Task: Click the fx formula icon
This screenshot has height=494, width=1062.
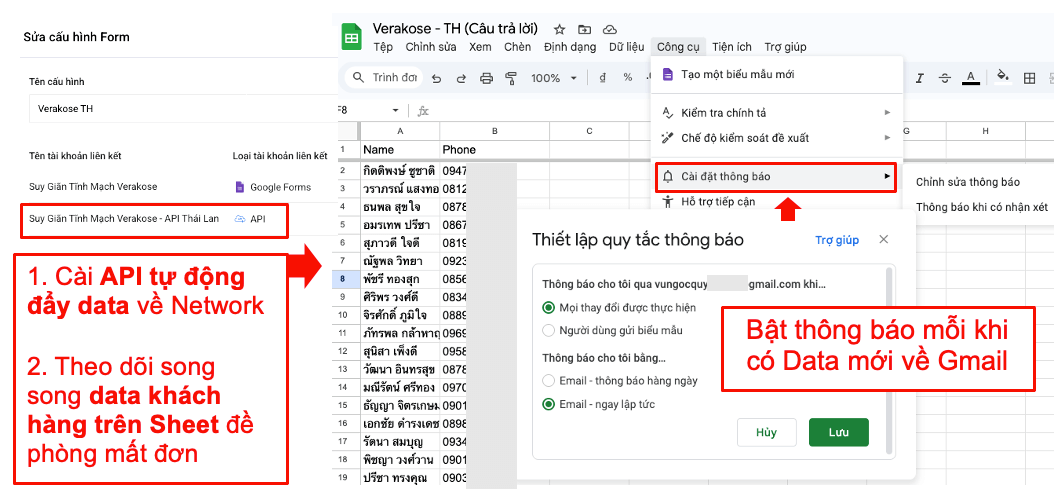Action: [423, 111]
